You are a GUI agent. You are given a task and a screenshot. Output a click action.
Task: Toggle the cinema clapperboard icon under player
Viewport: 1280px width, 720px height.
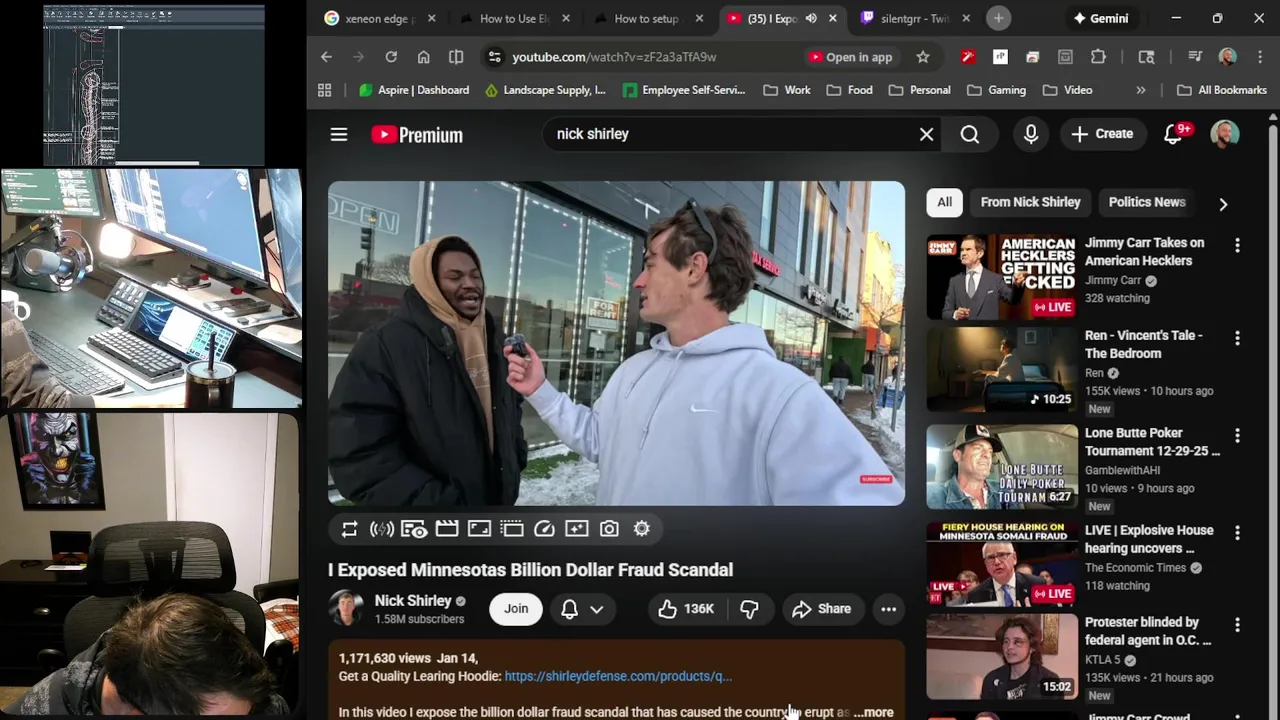click(447, 529)
